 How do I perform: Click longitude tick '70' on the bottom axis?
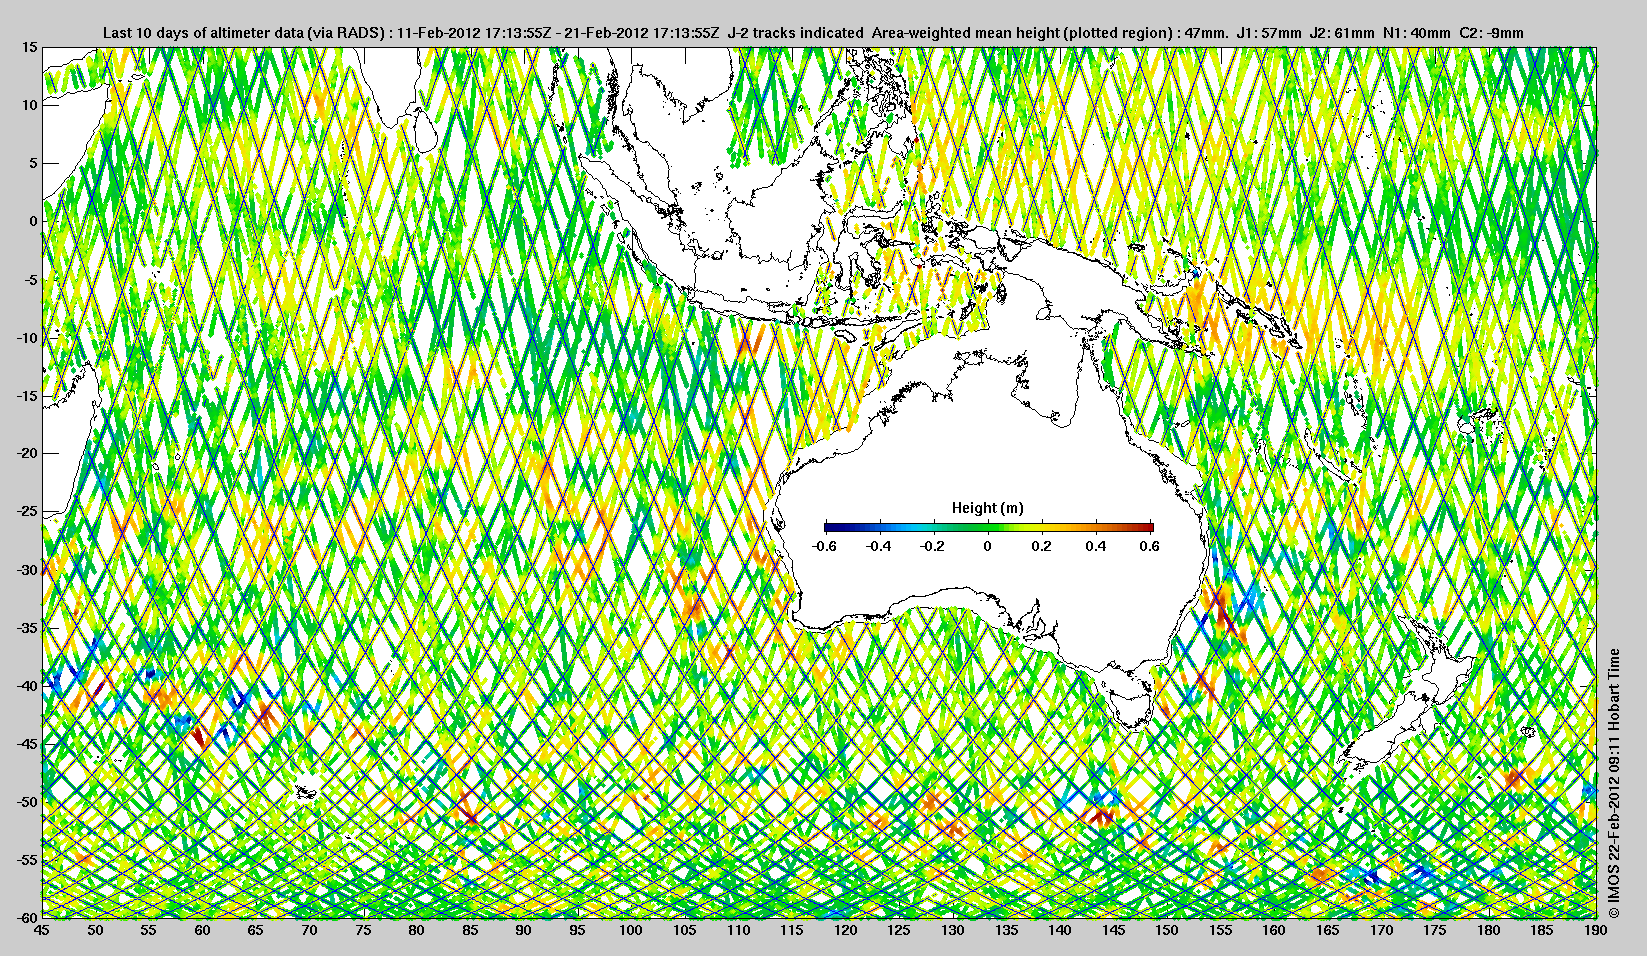point(309,930)
